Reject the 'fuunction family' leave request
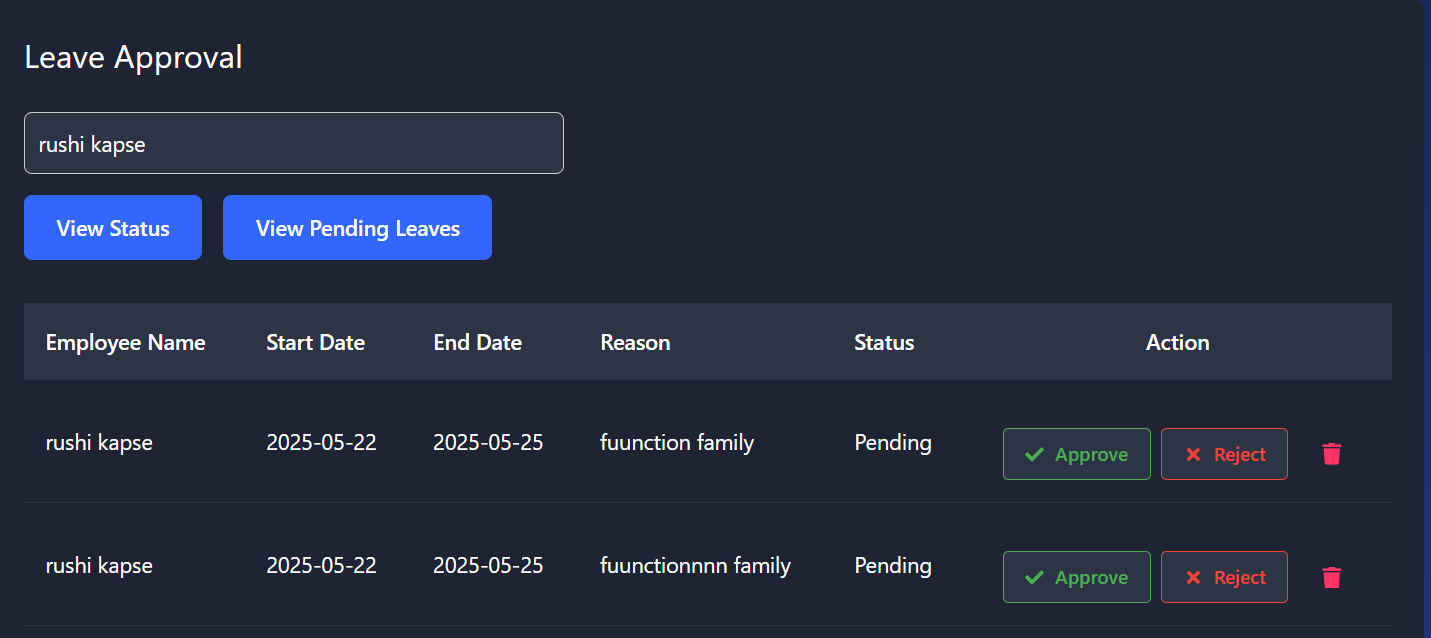The image size is (1431, 638). [x=1224, y=454]
